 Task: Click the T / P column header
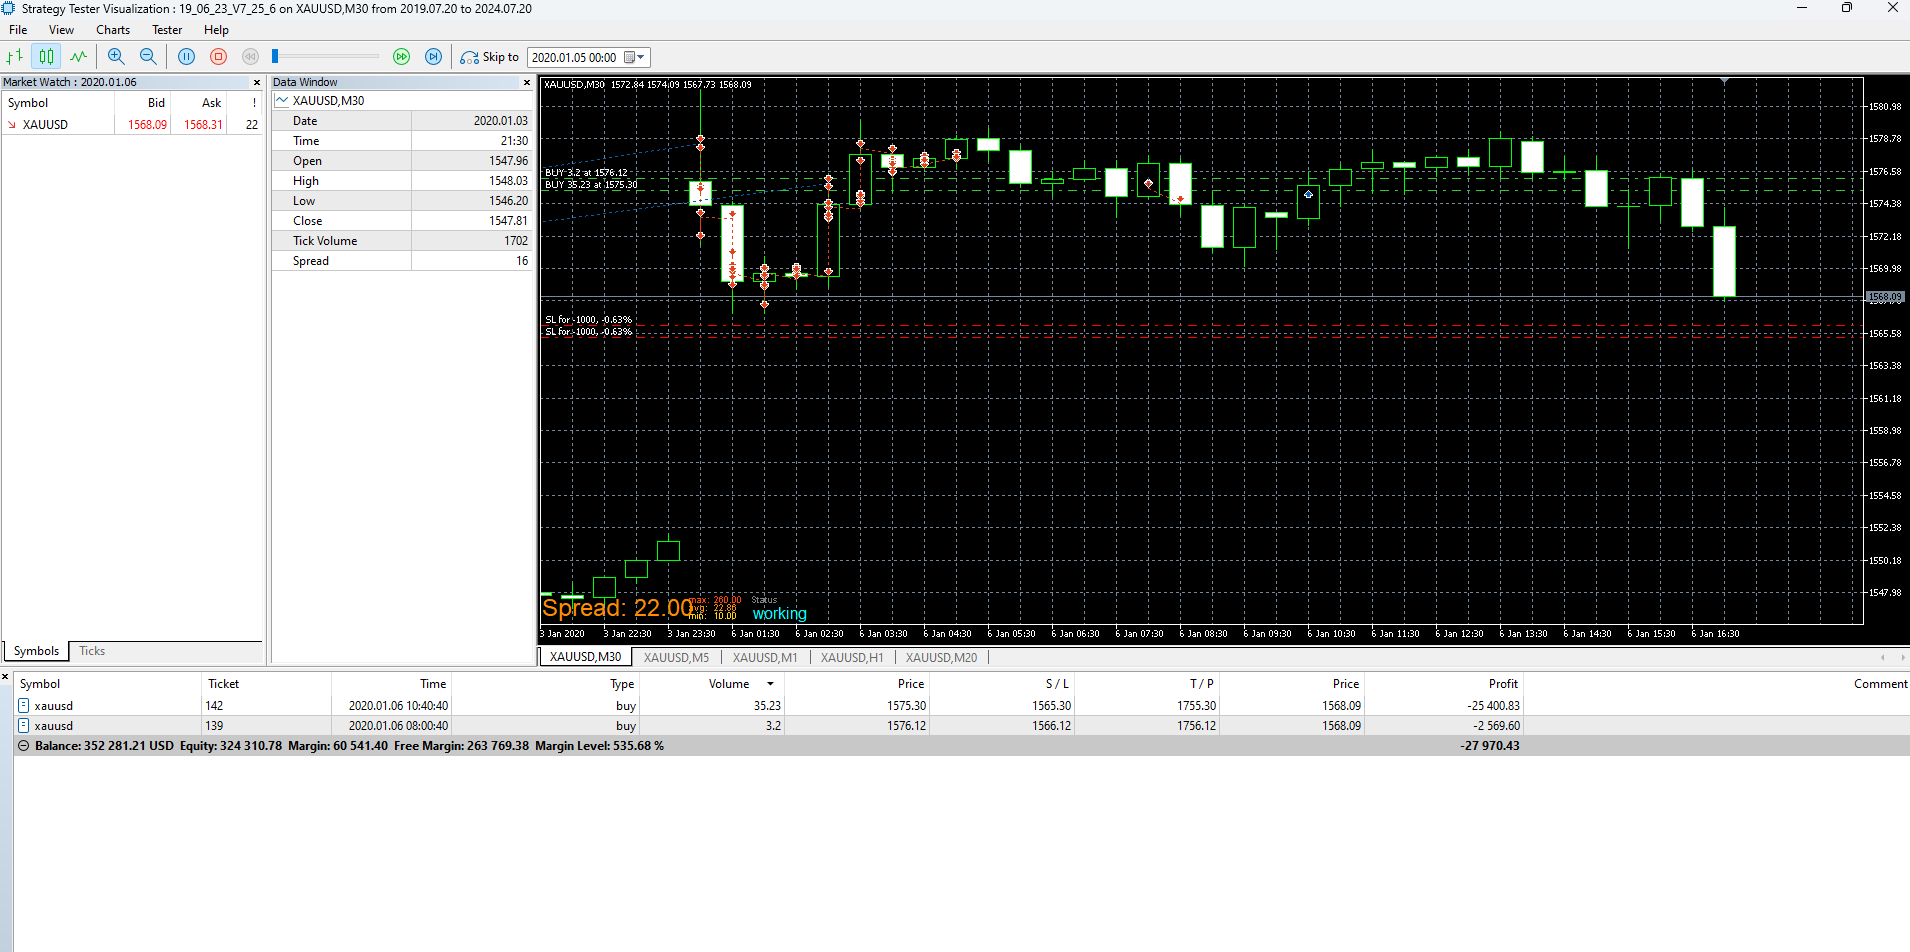tap(1201, 684)
